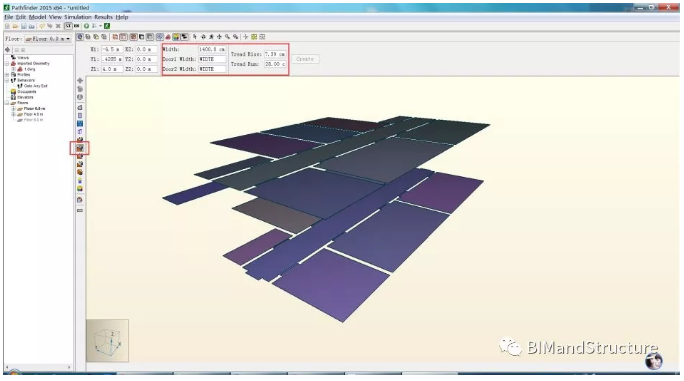The height and width of the screenshot is (381, 684).
Task: Select the rotate objects tool
Action: (x=80, y=89)
